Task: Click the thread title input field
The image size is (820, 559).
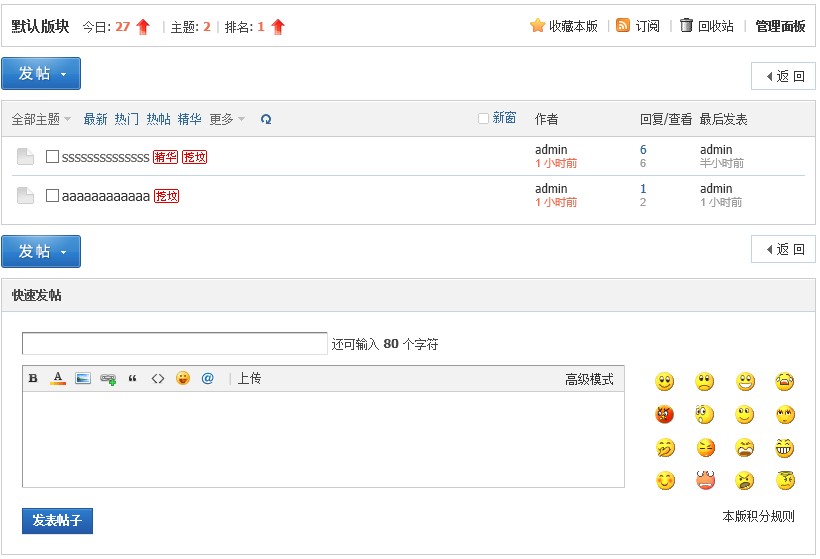Action: (x=175, y=343)
